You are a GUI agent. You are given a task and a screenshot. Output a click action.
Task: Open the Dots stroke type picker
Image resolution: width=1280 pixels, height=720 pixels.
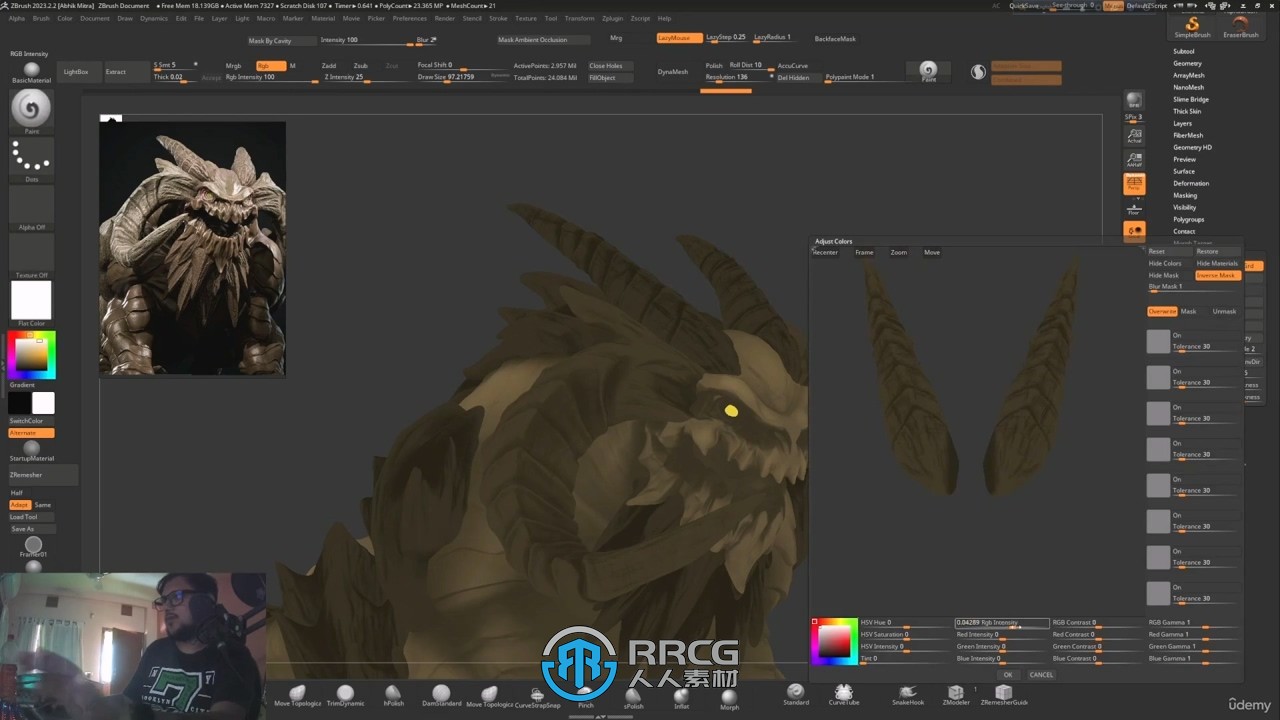31,157
